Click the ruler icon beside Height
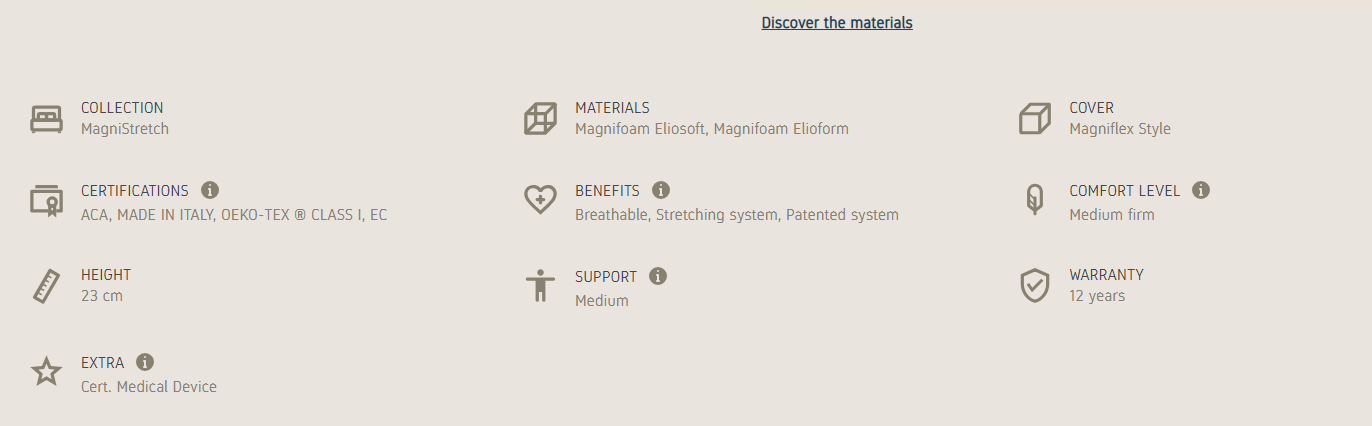This screenshot has height=426, width=1372. (46, 286)
